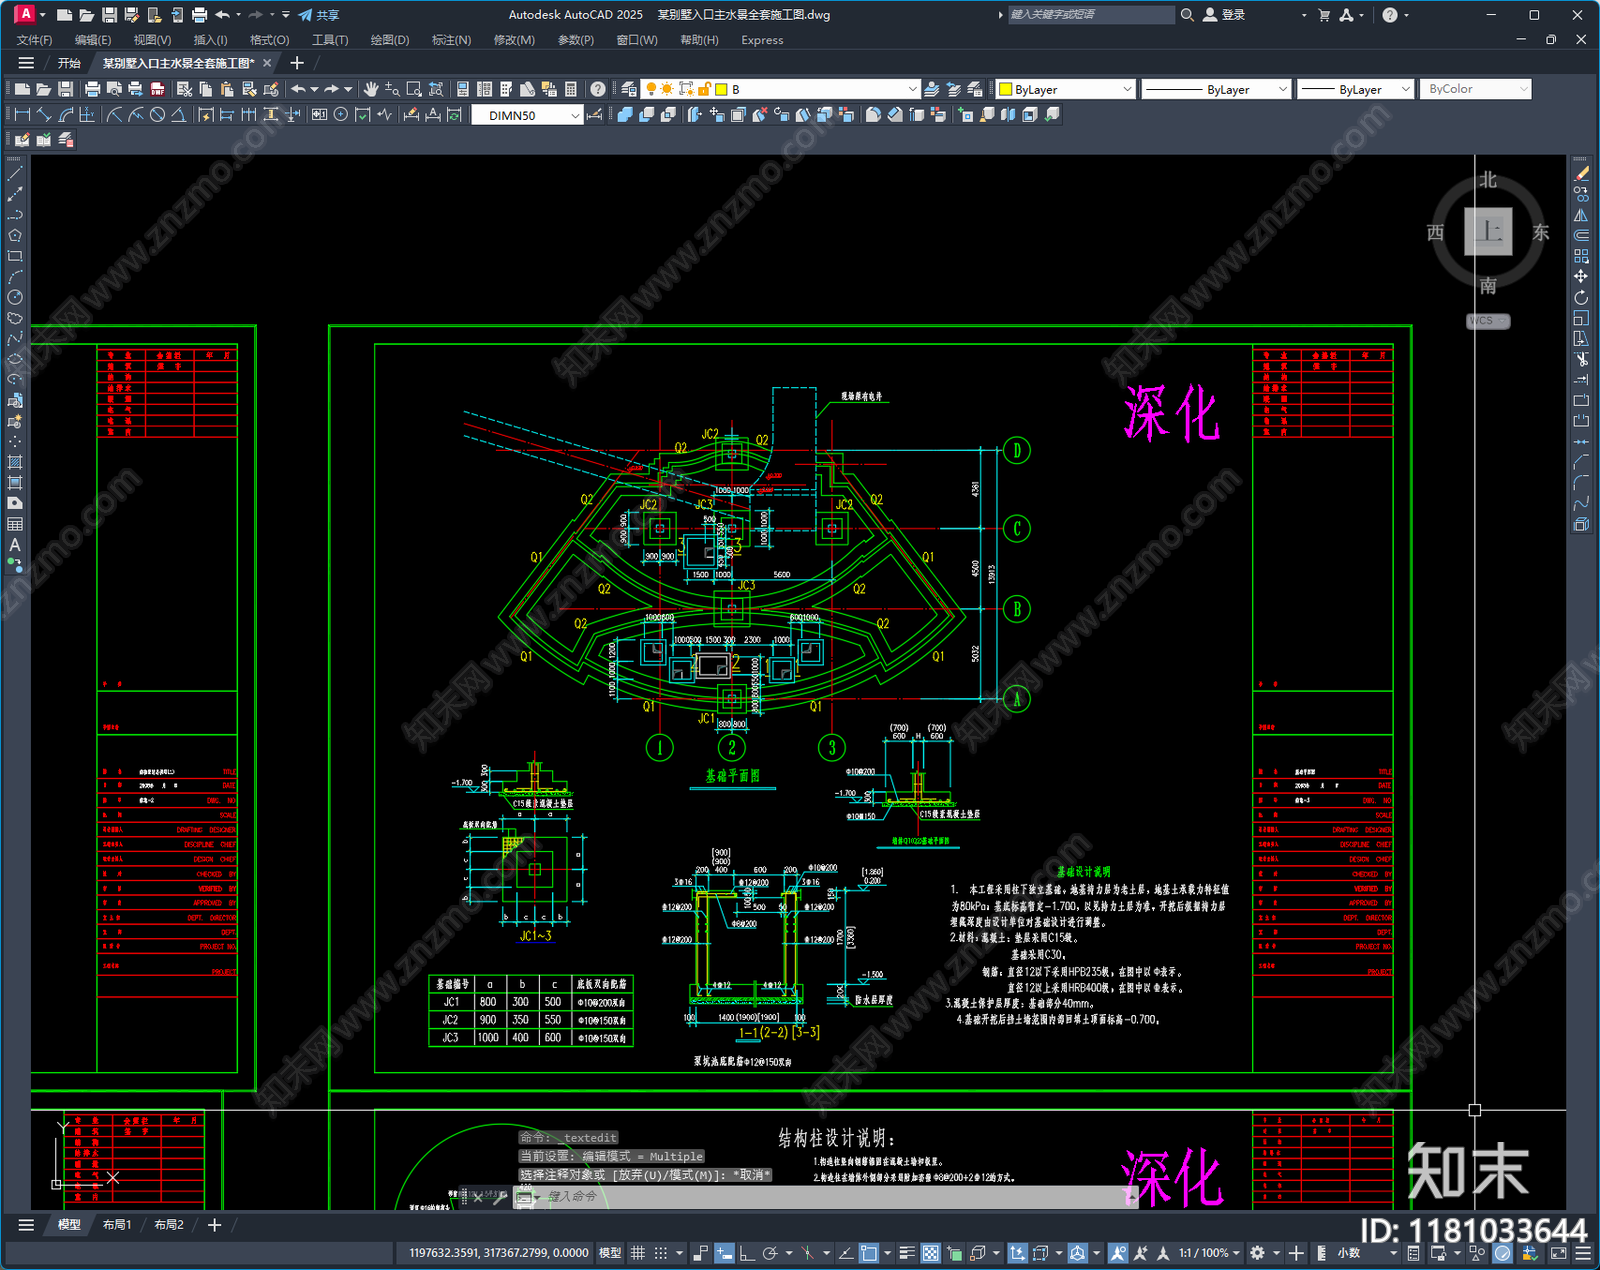The image size is (1600, 1270).
Task: Select the Angular dimension tool
Action: click(178, 115)
